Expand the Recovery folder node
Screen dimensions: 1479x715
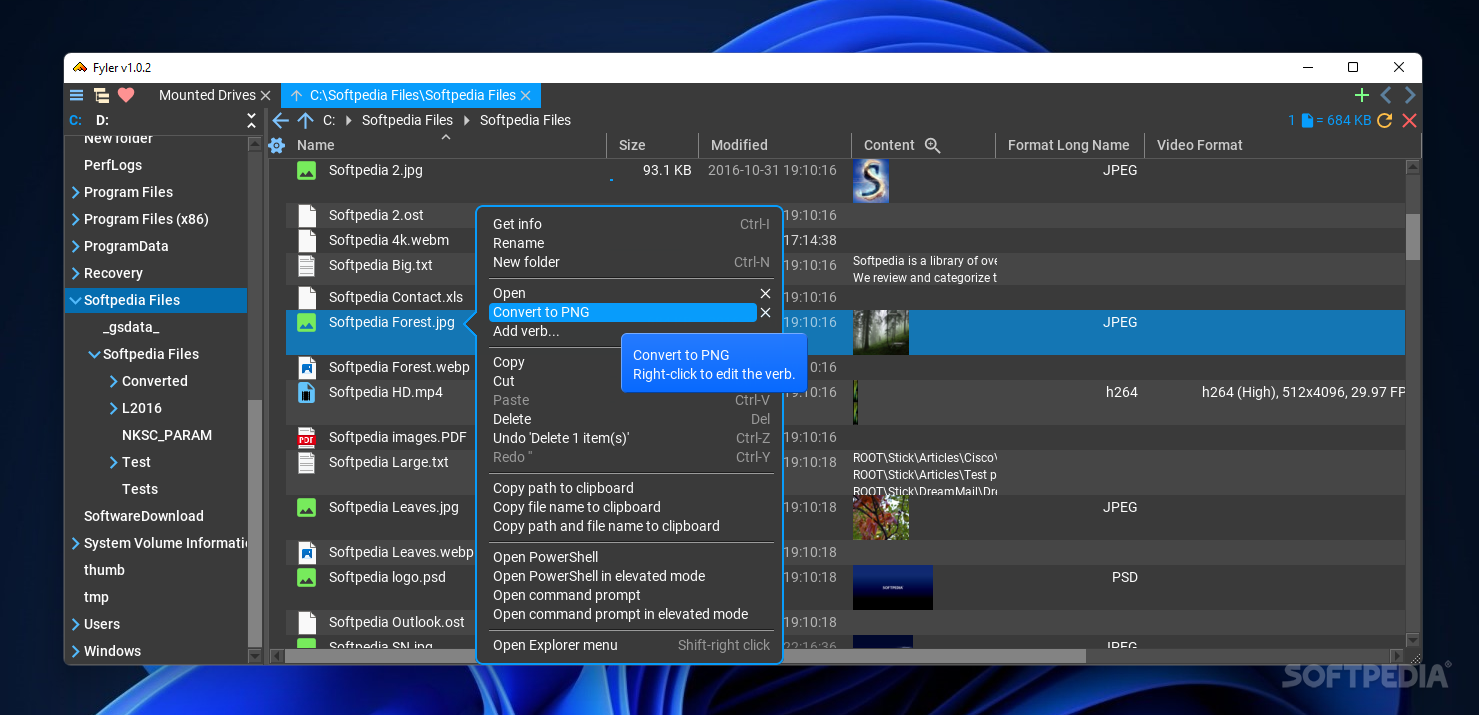(x=76, y=273)
